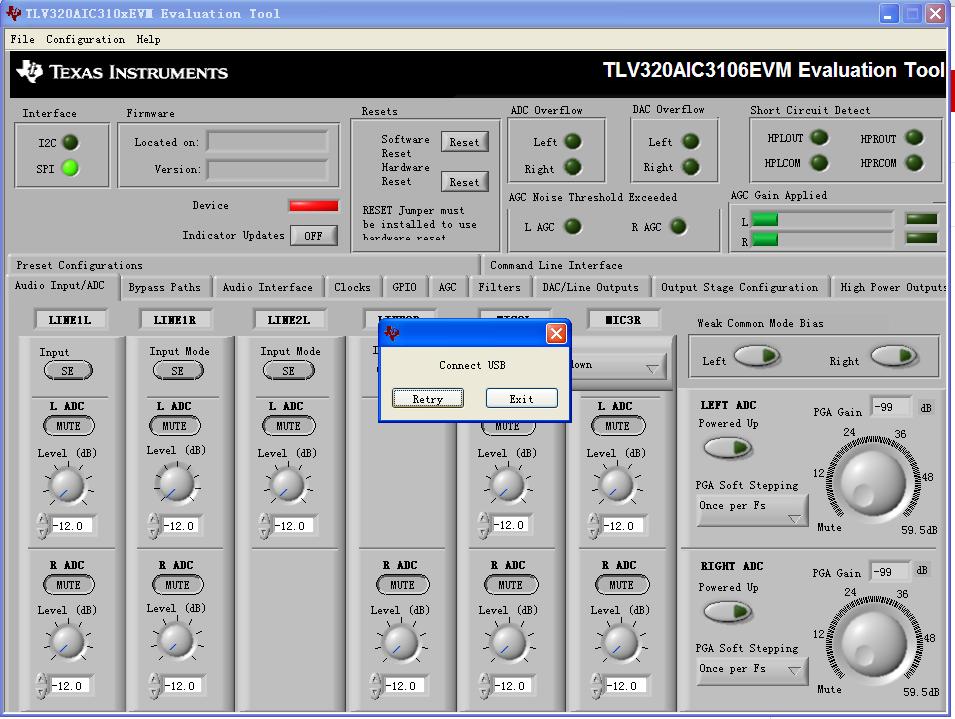Switch to the Clocks tab
Image resolution: width=955 pixels, height=719 pixels.
coord(352,287)
